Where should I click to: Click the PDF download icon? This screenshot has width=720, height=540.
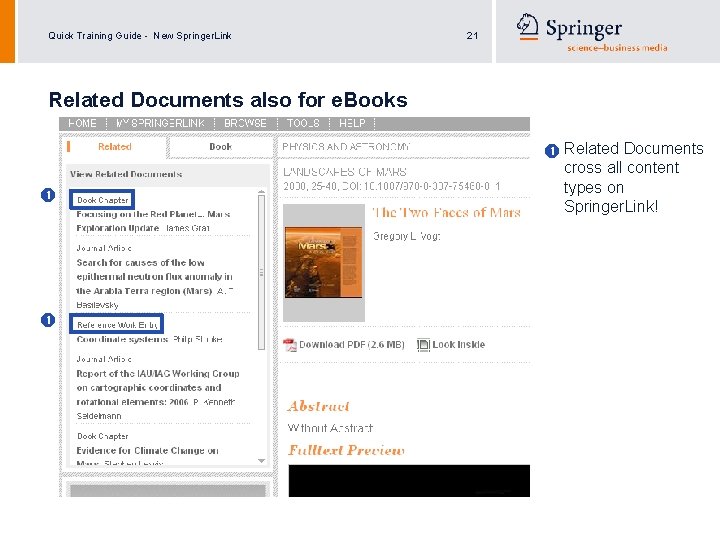pyautogui.click(x=290, y=345)
